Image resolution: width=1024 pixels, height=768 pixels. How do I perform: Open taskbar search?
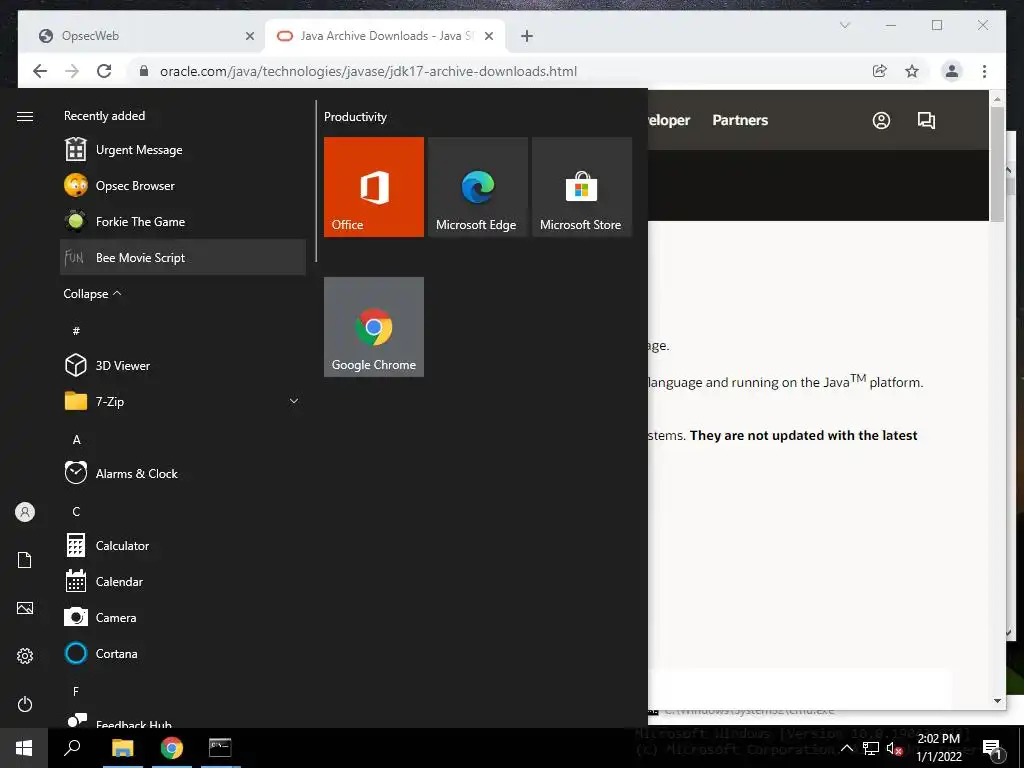coord(72,748)
